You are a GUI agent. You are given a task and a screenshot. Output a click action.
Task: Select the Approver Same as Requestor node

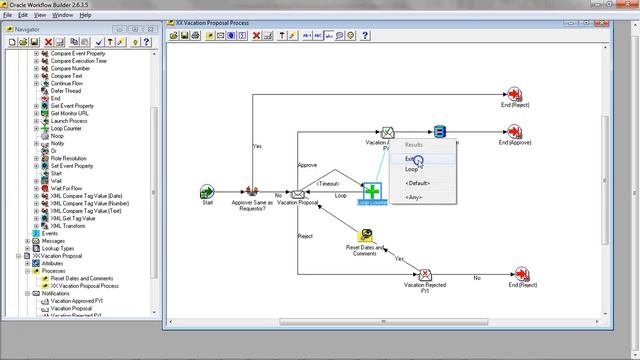[x=252, y=191]
